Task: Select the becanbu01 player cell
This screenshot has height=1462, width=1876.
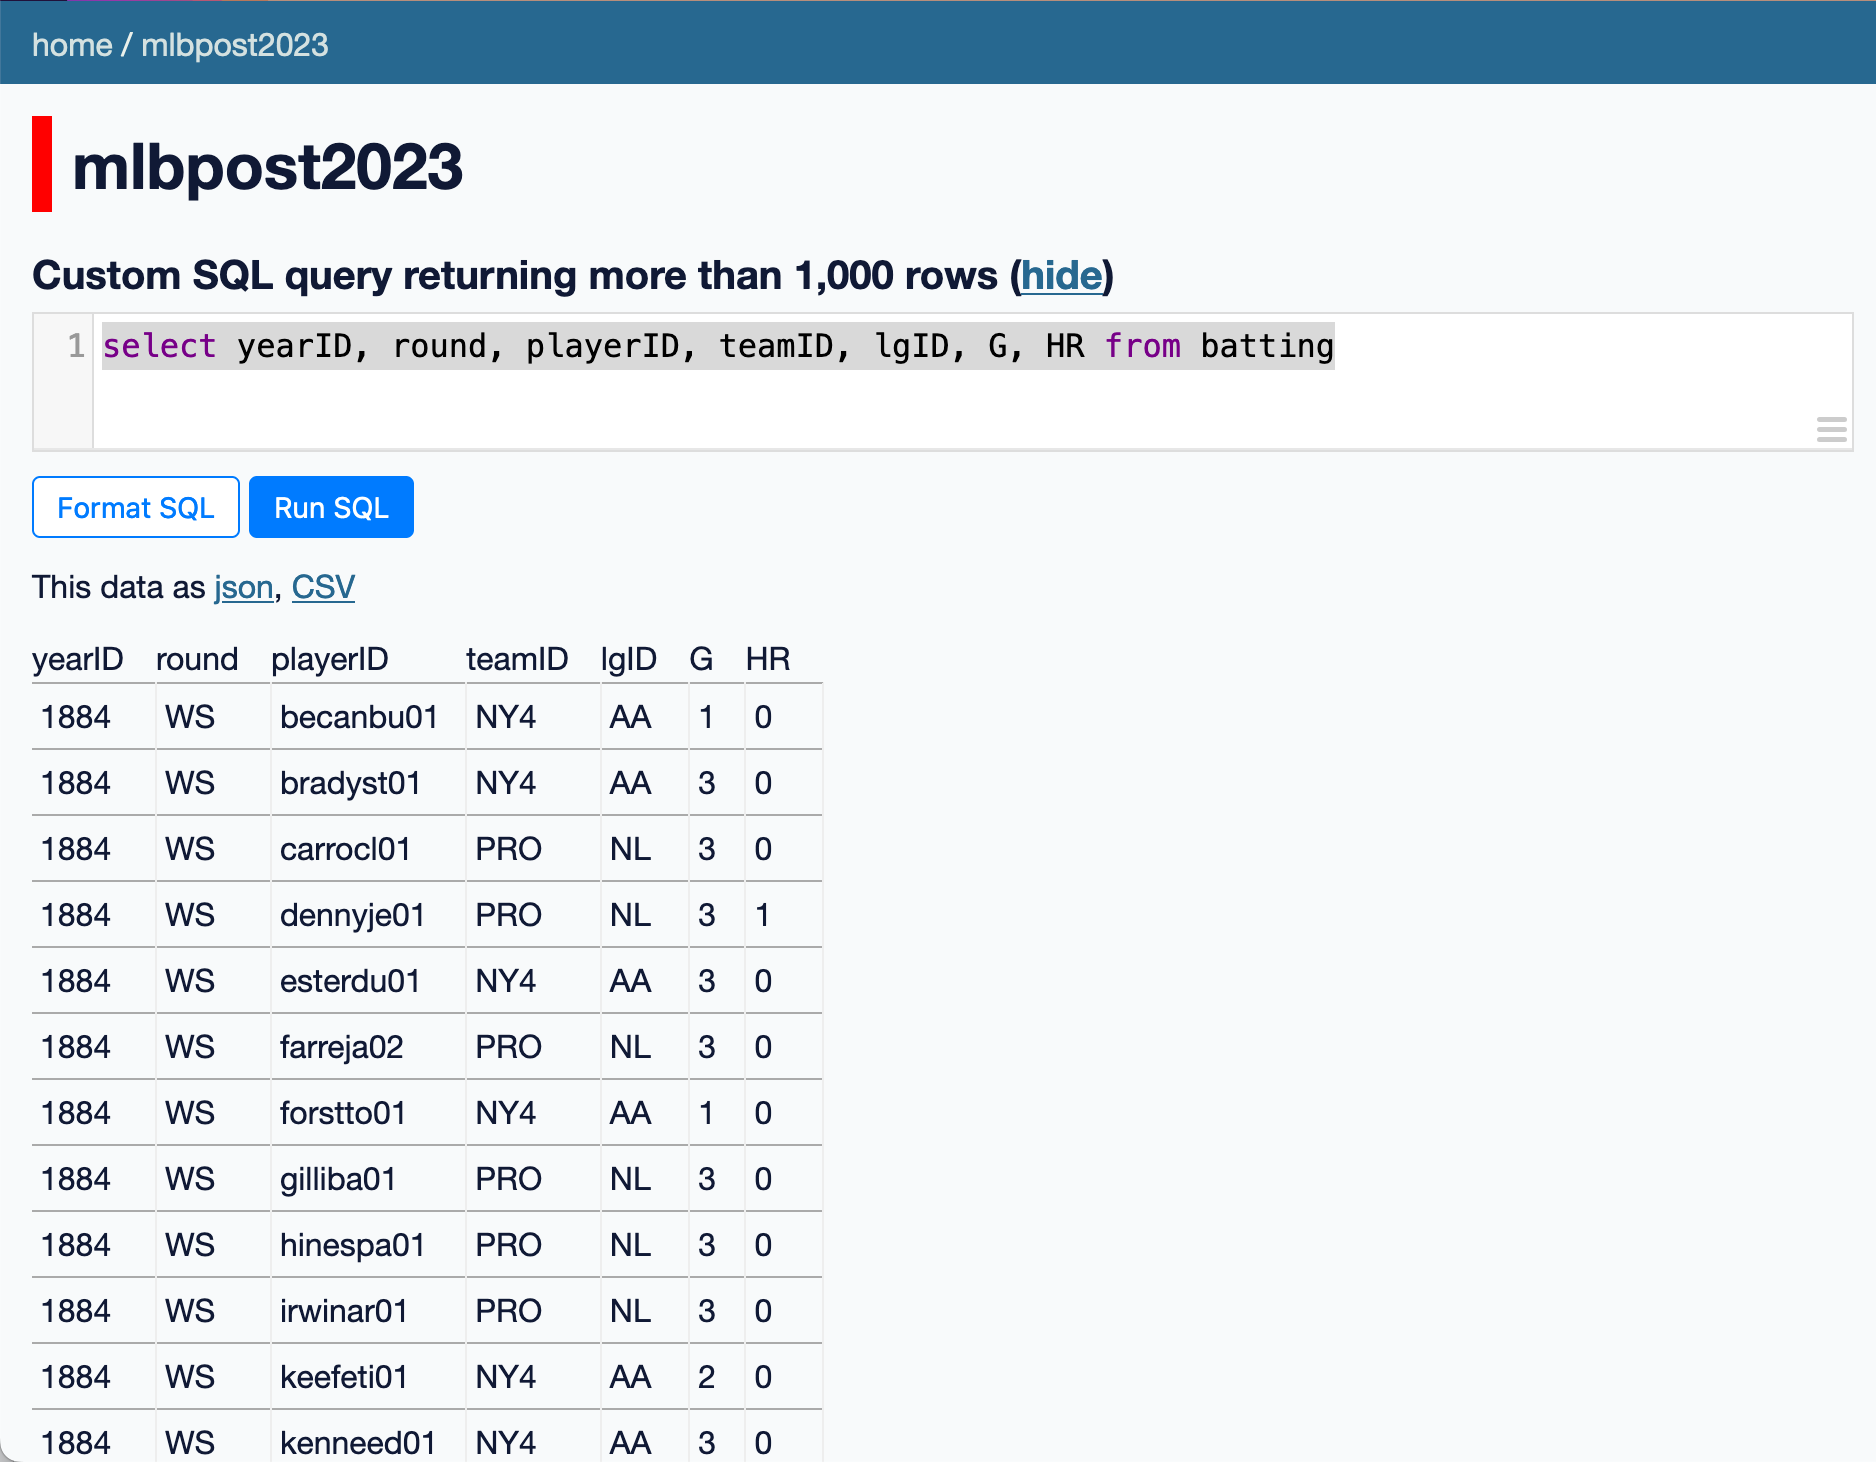Action: coord(358,717)
